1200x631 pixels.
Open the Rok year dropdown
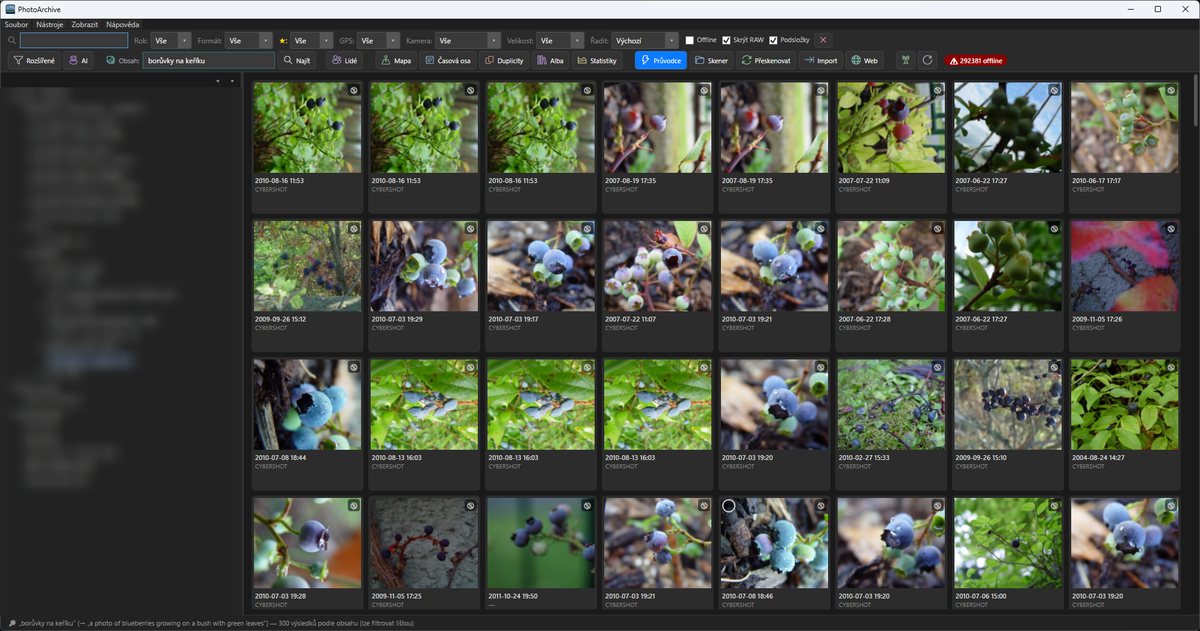172,40
